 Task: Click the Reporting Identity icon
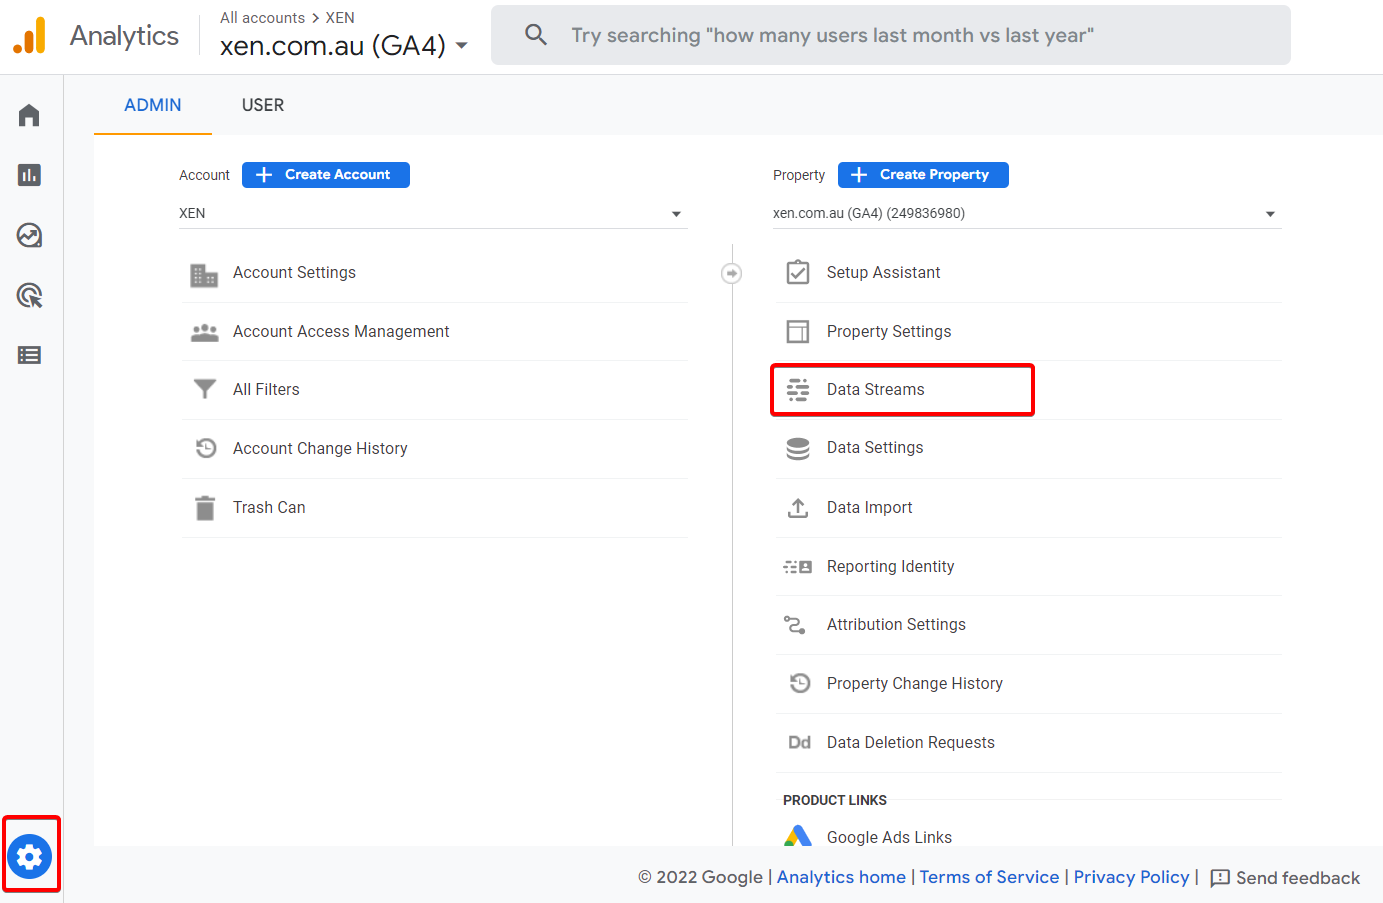coord(798,567)
